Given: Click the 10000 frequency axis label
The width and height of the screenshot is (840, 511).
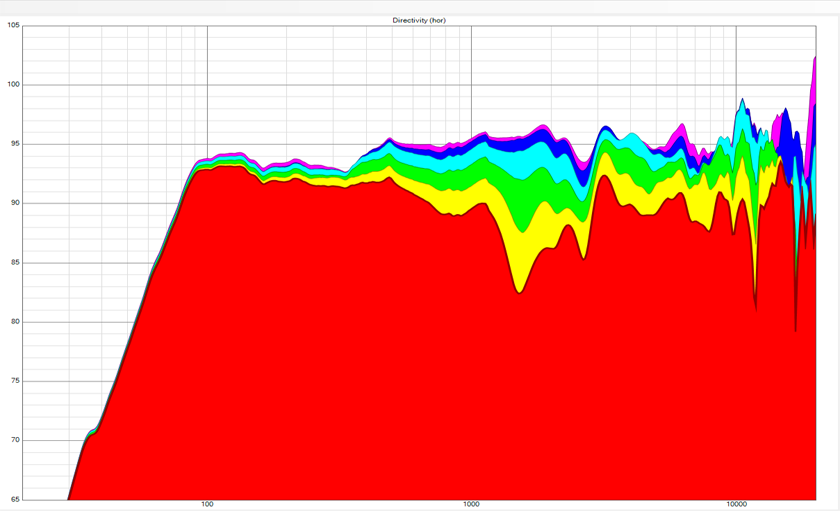Looking at the screenshot, I should click(x=736, y=505).
